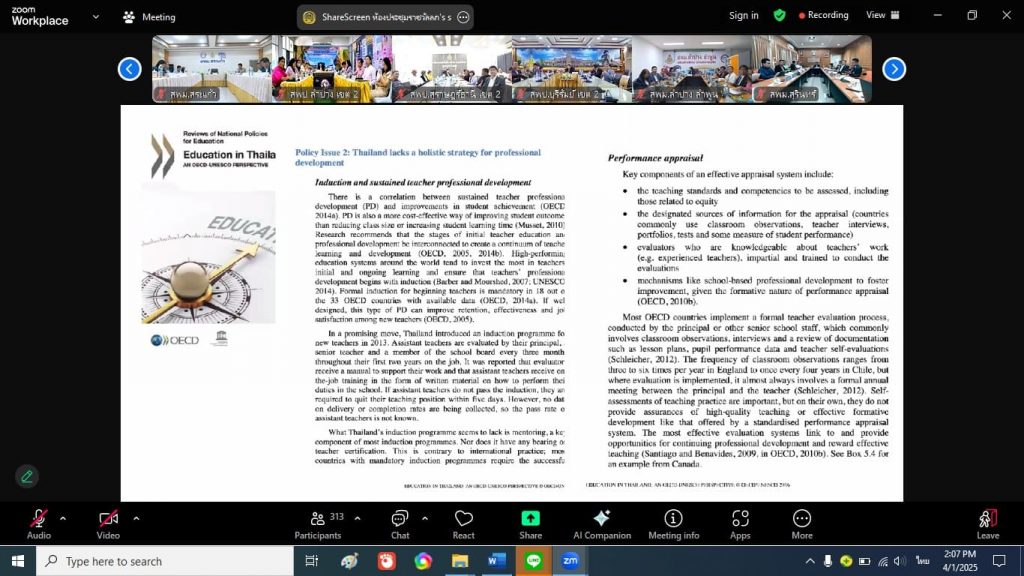Open the network Wi-Fi status icon
The height and width of the screenshot is (576, 1024).
883,561
